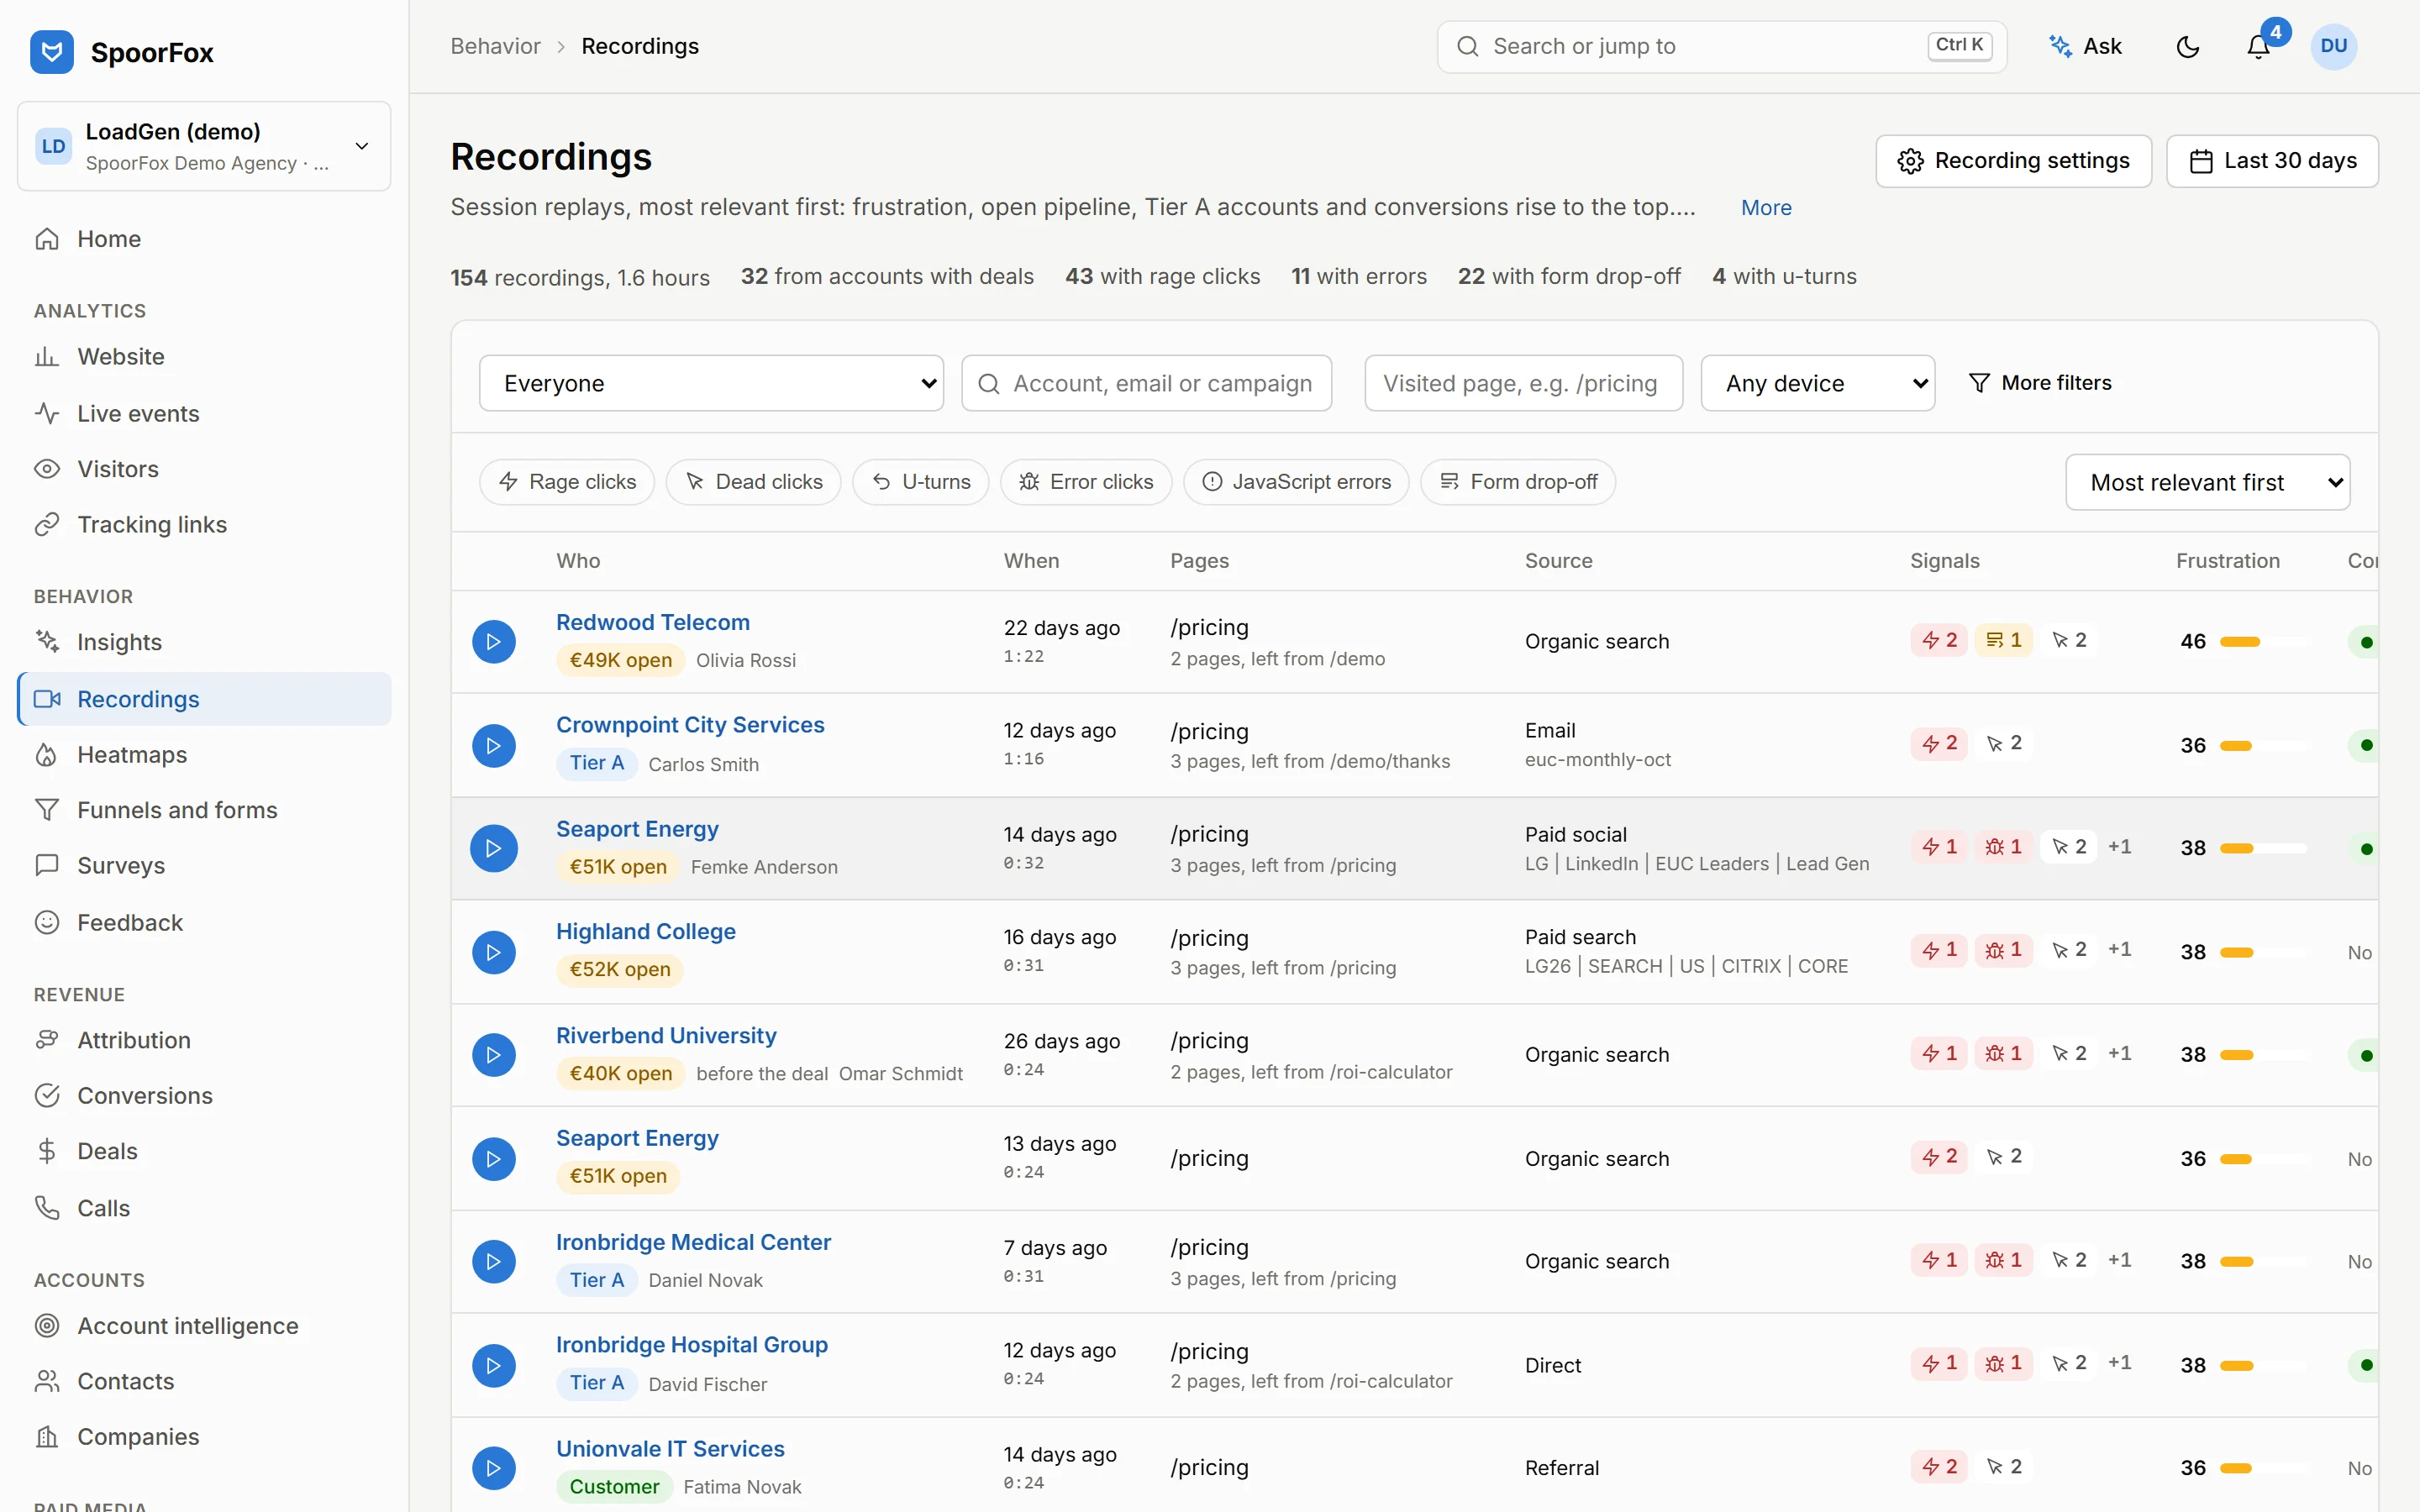
Task: Toggle the JavaScript errors filter chip
Action: (x=1296, y=482)
